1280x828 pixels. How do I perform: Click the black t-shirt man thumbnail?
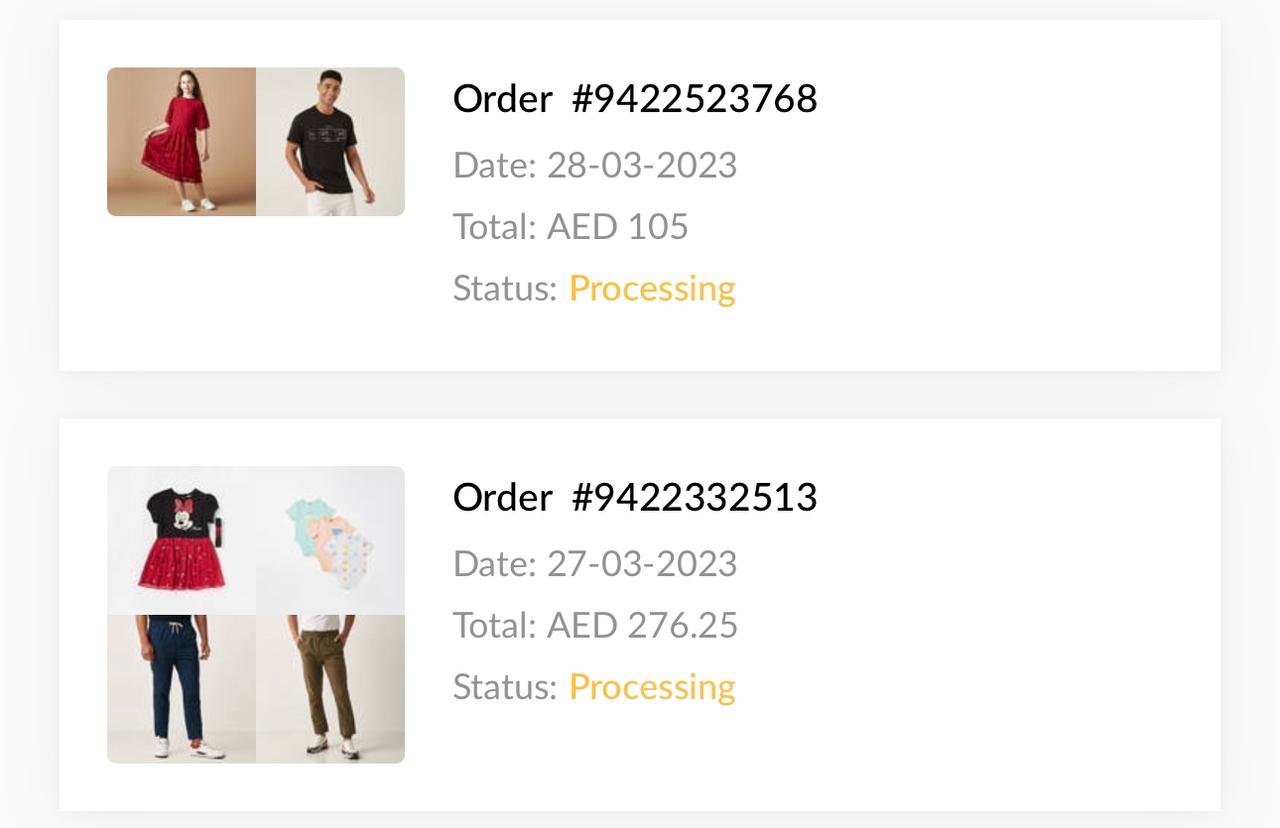(330, 142)
